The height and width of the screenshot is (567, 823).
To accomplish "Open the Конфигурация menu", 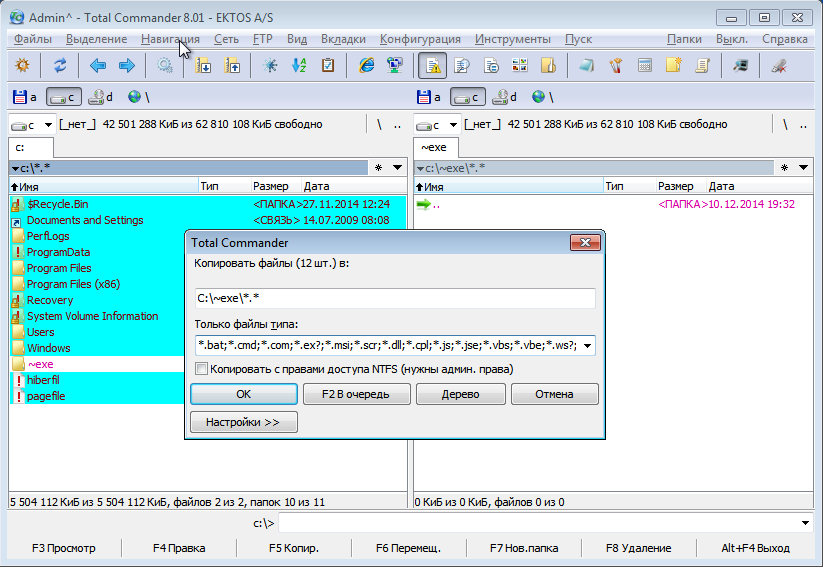I will pos(420,39).
